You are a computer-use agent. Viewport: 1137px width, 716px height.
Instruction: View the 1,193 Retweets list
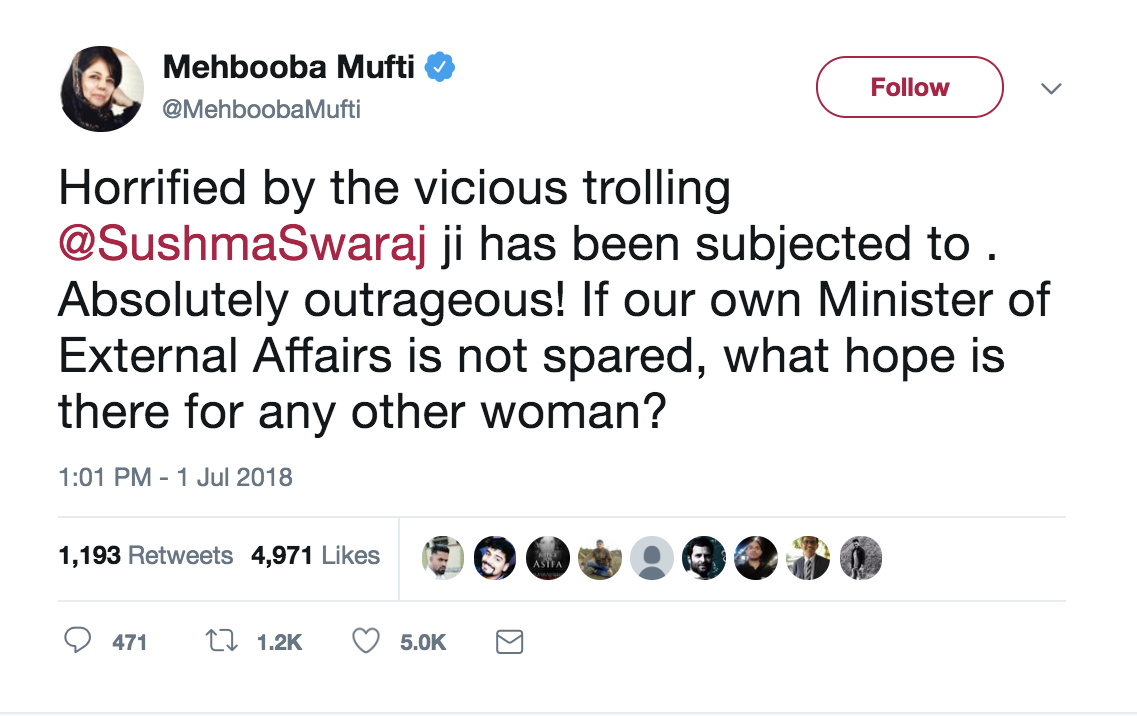point(146,555)
